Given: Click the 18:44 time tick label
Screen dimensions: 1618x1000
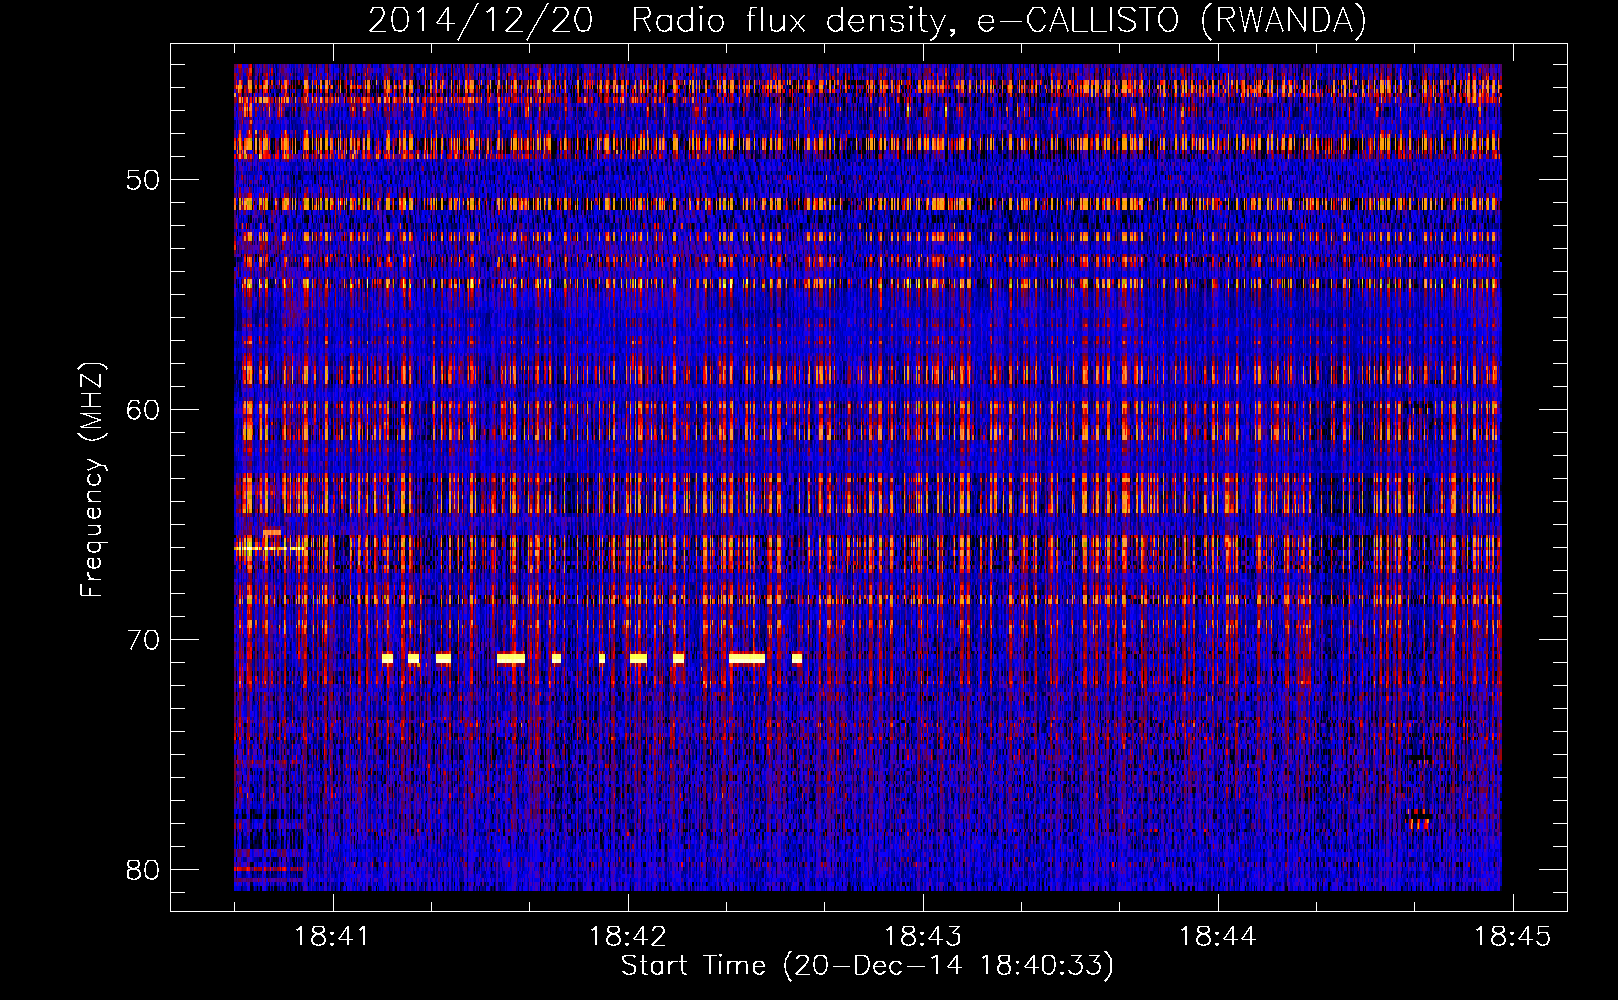Looking at the screenshot, I should [x=1218, y=936].
